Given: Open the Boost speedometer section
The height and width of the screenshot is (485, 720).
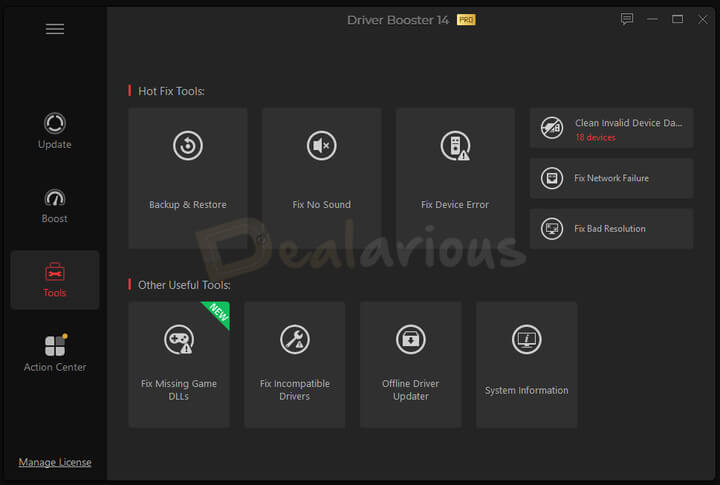Looking at the screenshot, I should pyautogui.click(x=55, y=206).
